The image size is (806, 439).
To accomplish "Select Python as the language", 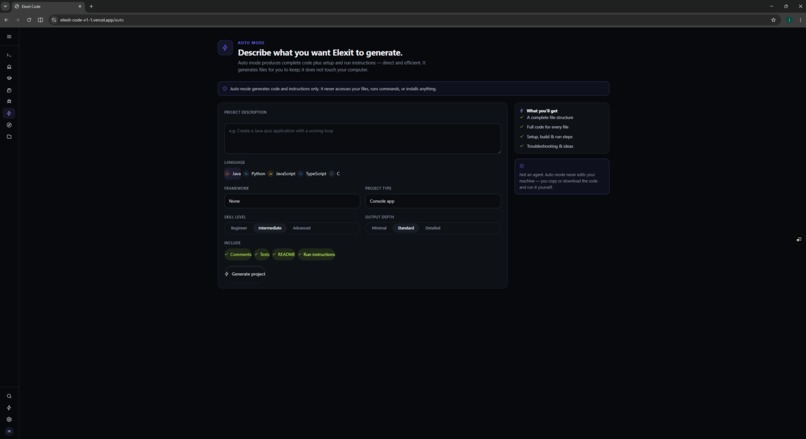I will coord(254,174).
